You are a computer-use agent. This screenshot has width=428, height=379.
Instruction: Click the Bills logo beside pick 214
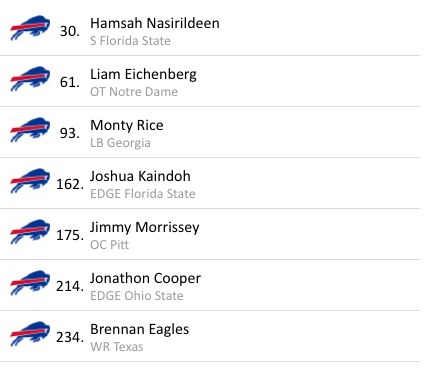(30, 283)
